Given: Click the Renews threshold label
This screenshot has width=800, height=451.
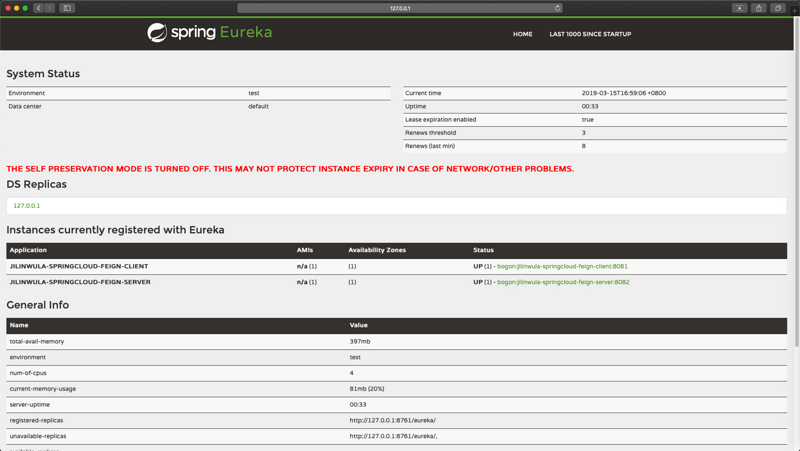Looking at the screenshot, I should [431, 133].
